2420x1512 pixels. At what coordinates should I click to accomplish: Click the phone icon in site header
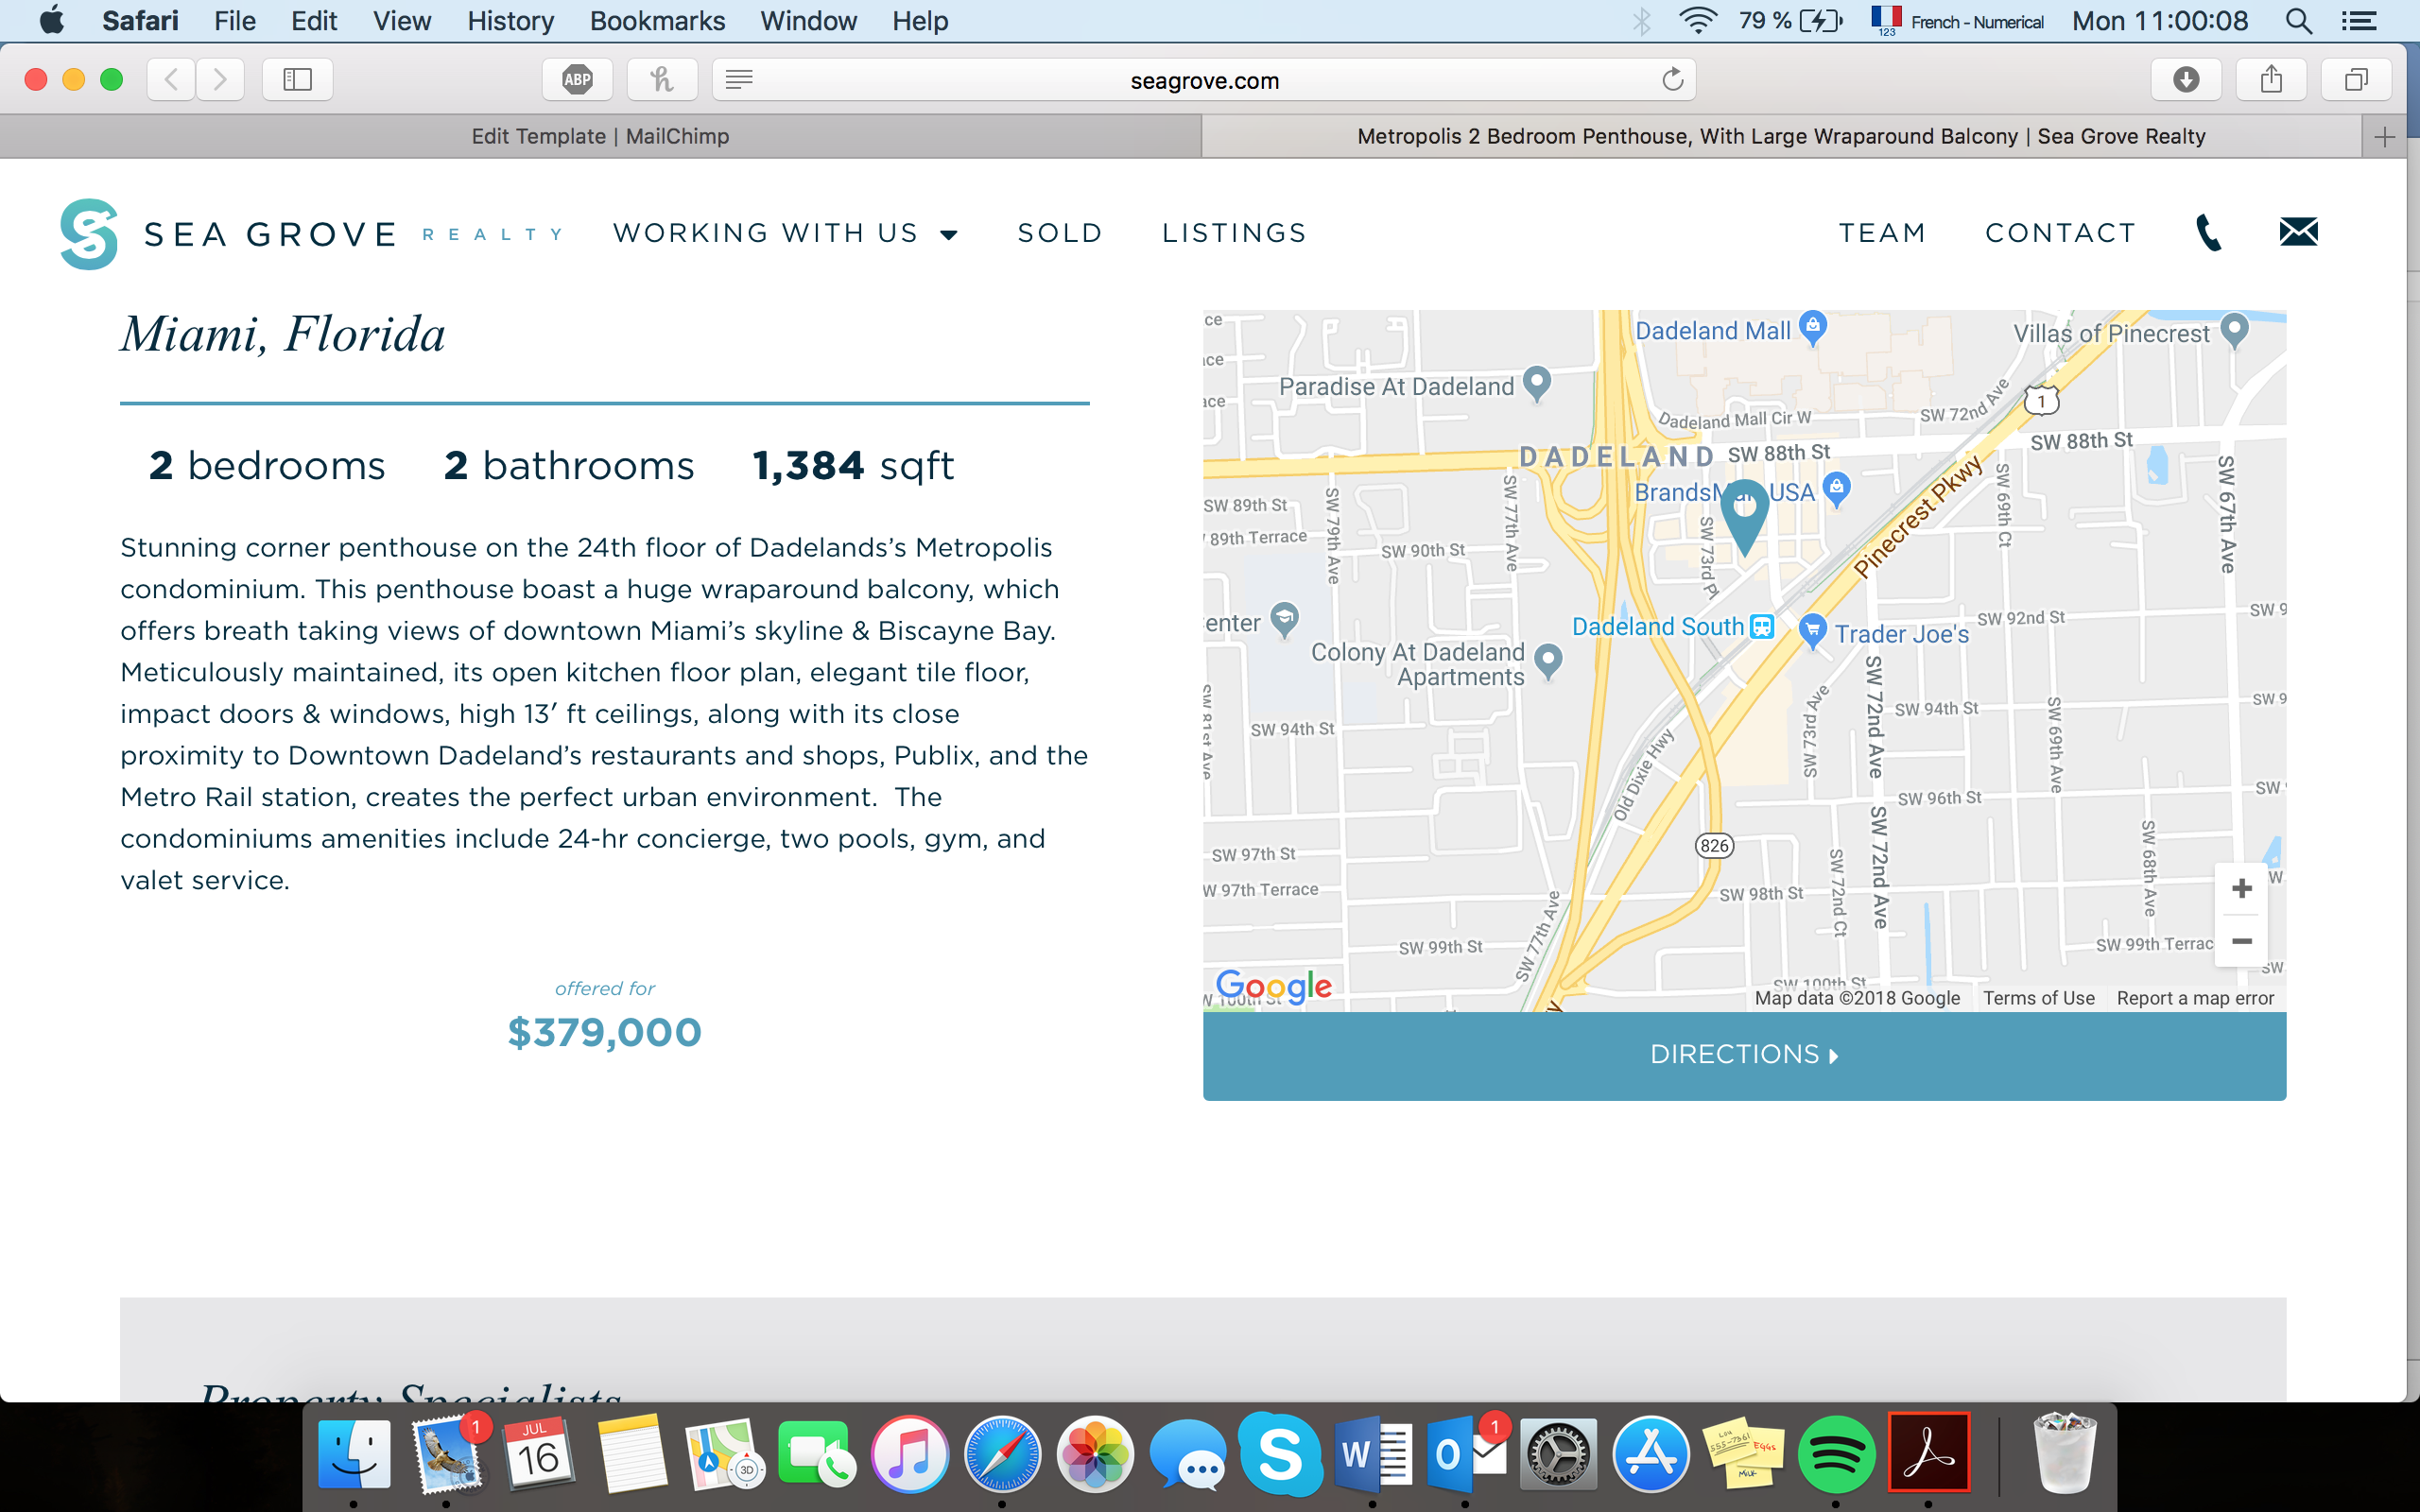coord(2208,233)
